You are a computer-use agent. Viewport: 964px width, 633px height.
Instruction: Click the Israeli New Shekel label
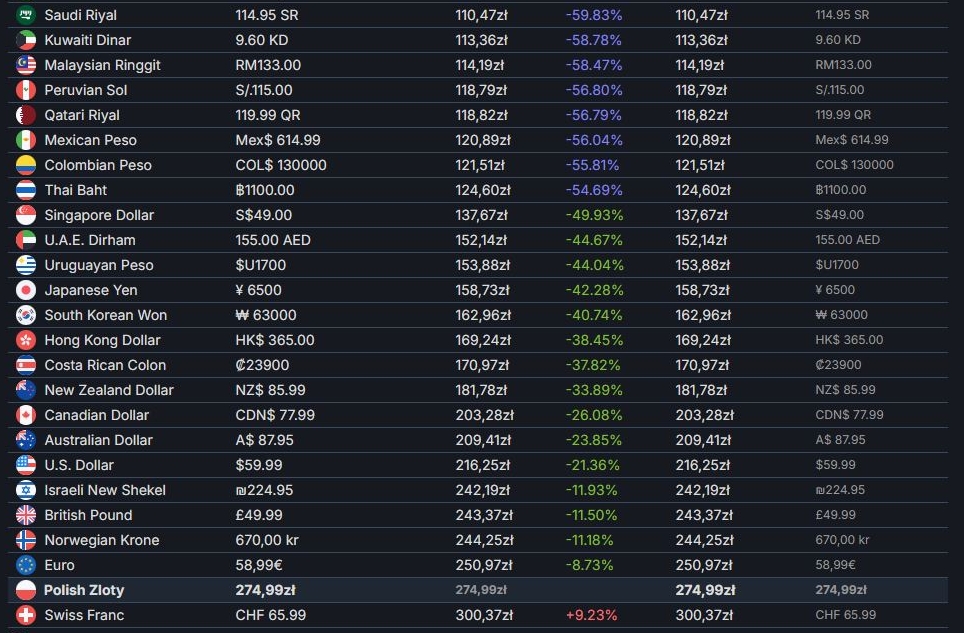coord(105,490)
